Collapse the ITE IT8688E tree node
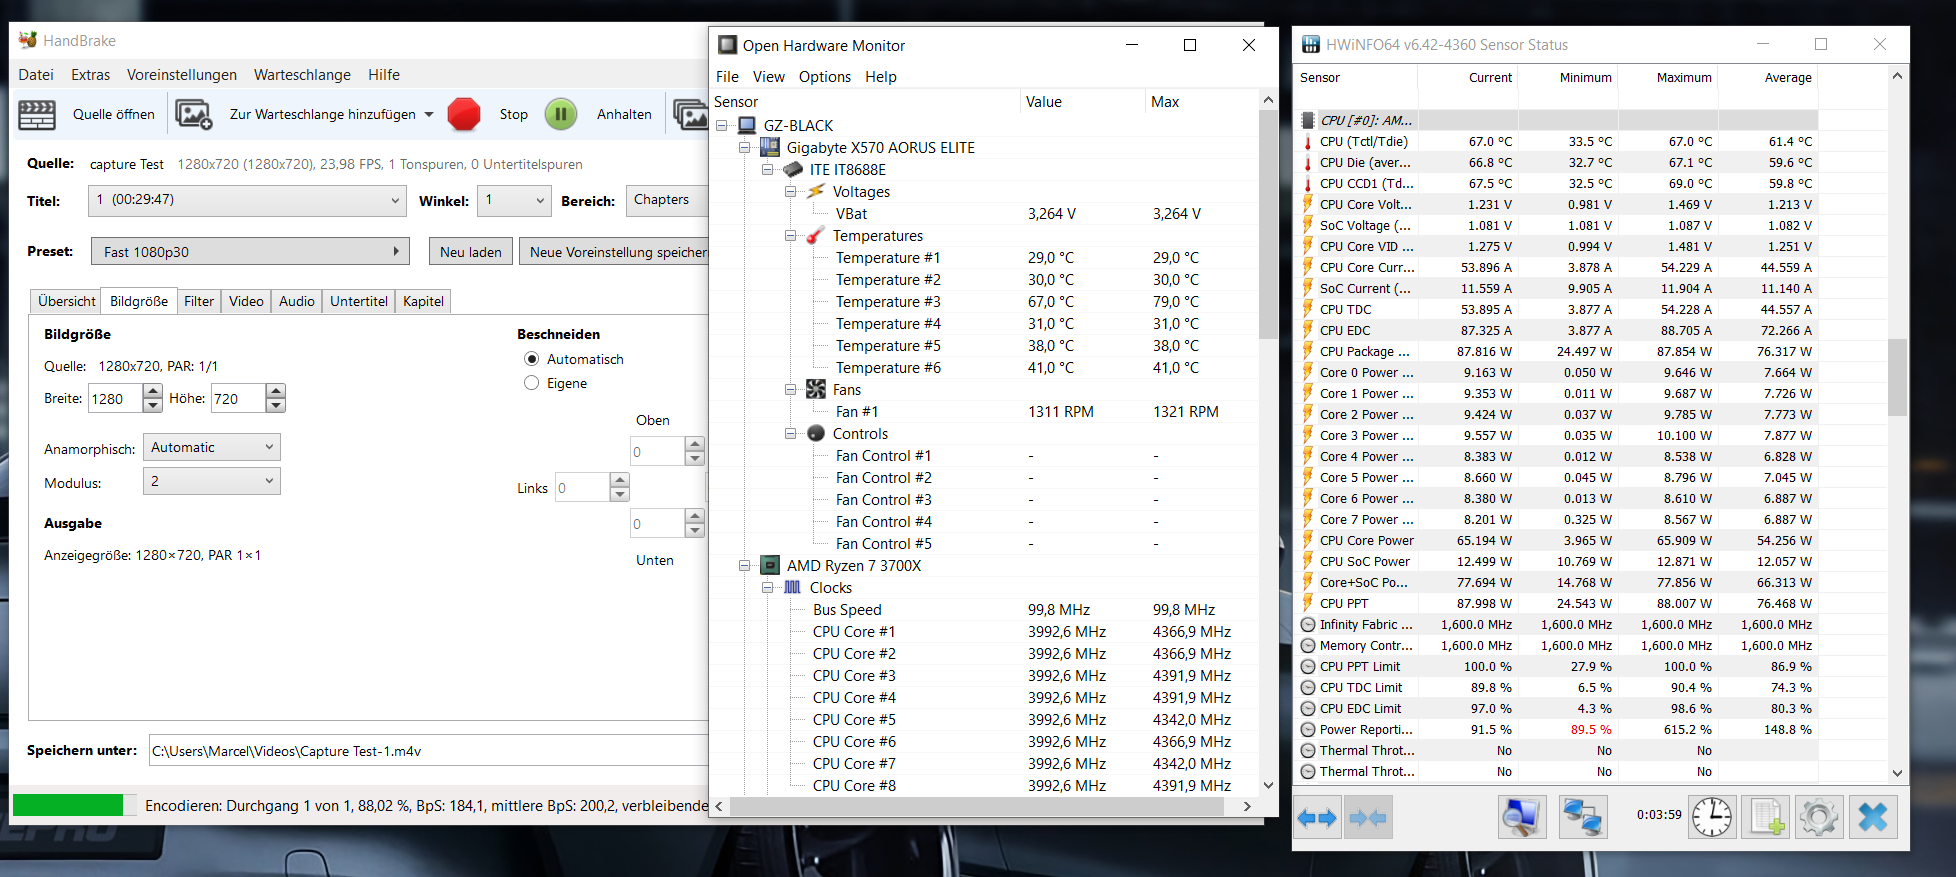Screen dimensions: 1956x877 pos(768,170)
